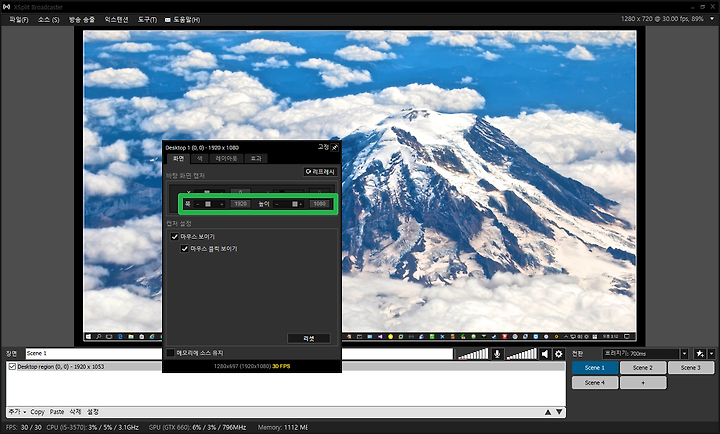Screen dimensions: 720x434
Task: Click the Paste source button
Action: point(57,412)
